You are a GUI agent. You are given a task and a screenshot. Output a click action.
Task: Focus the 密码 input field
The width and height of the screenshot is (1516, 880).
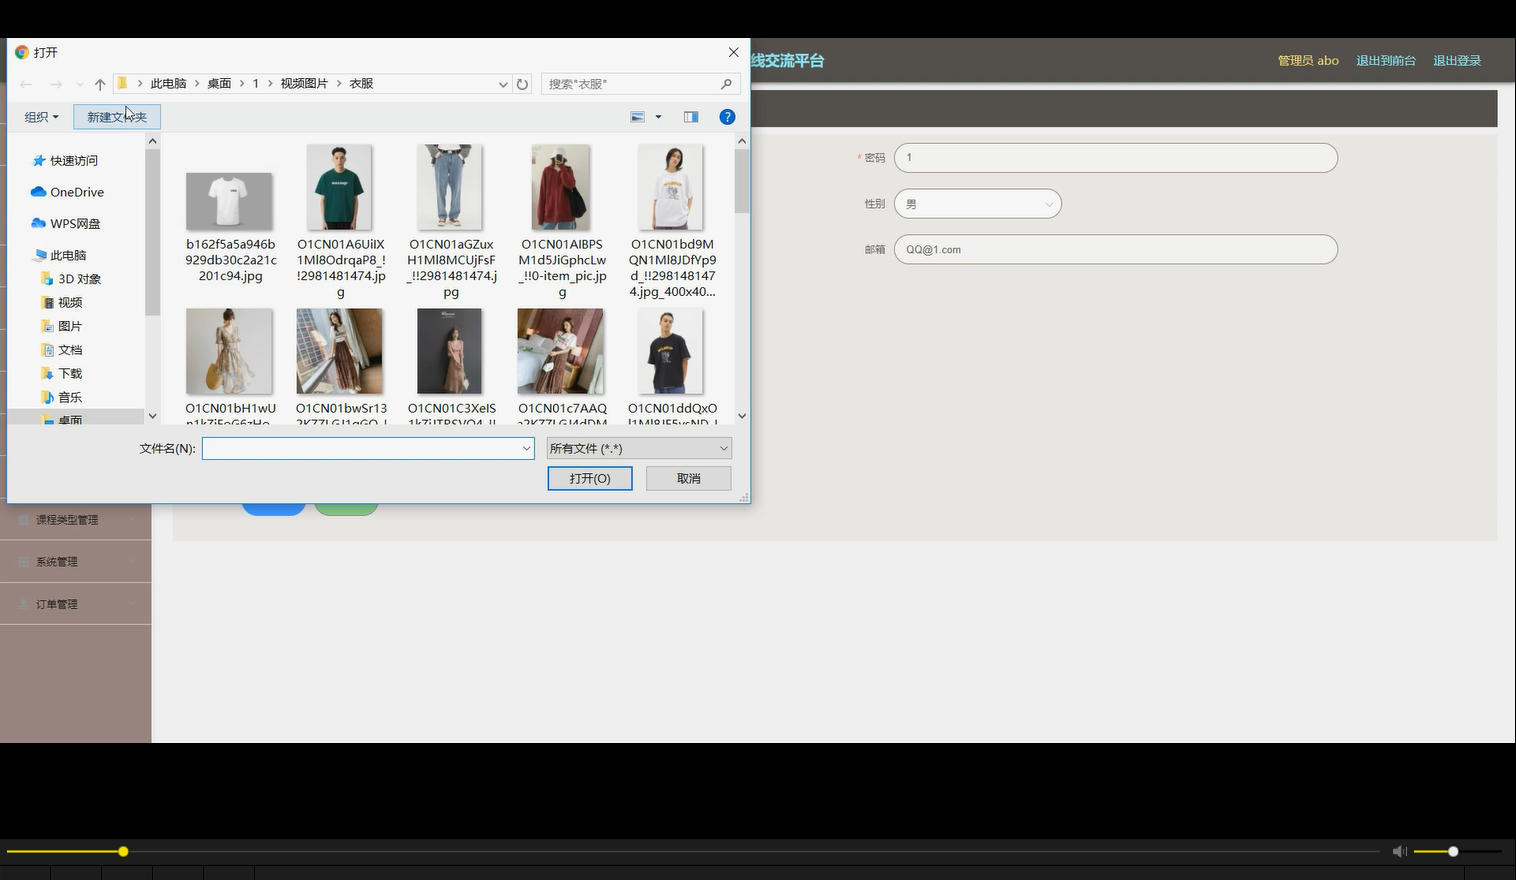pos(1116,158)
